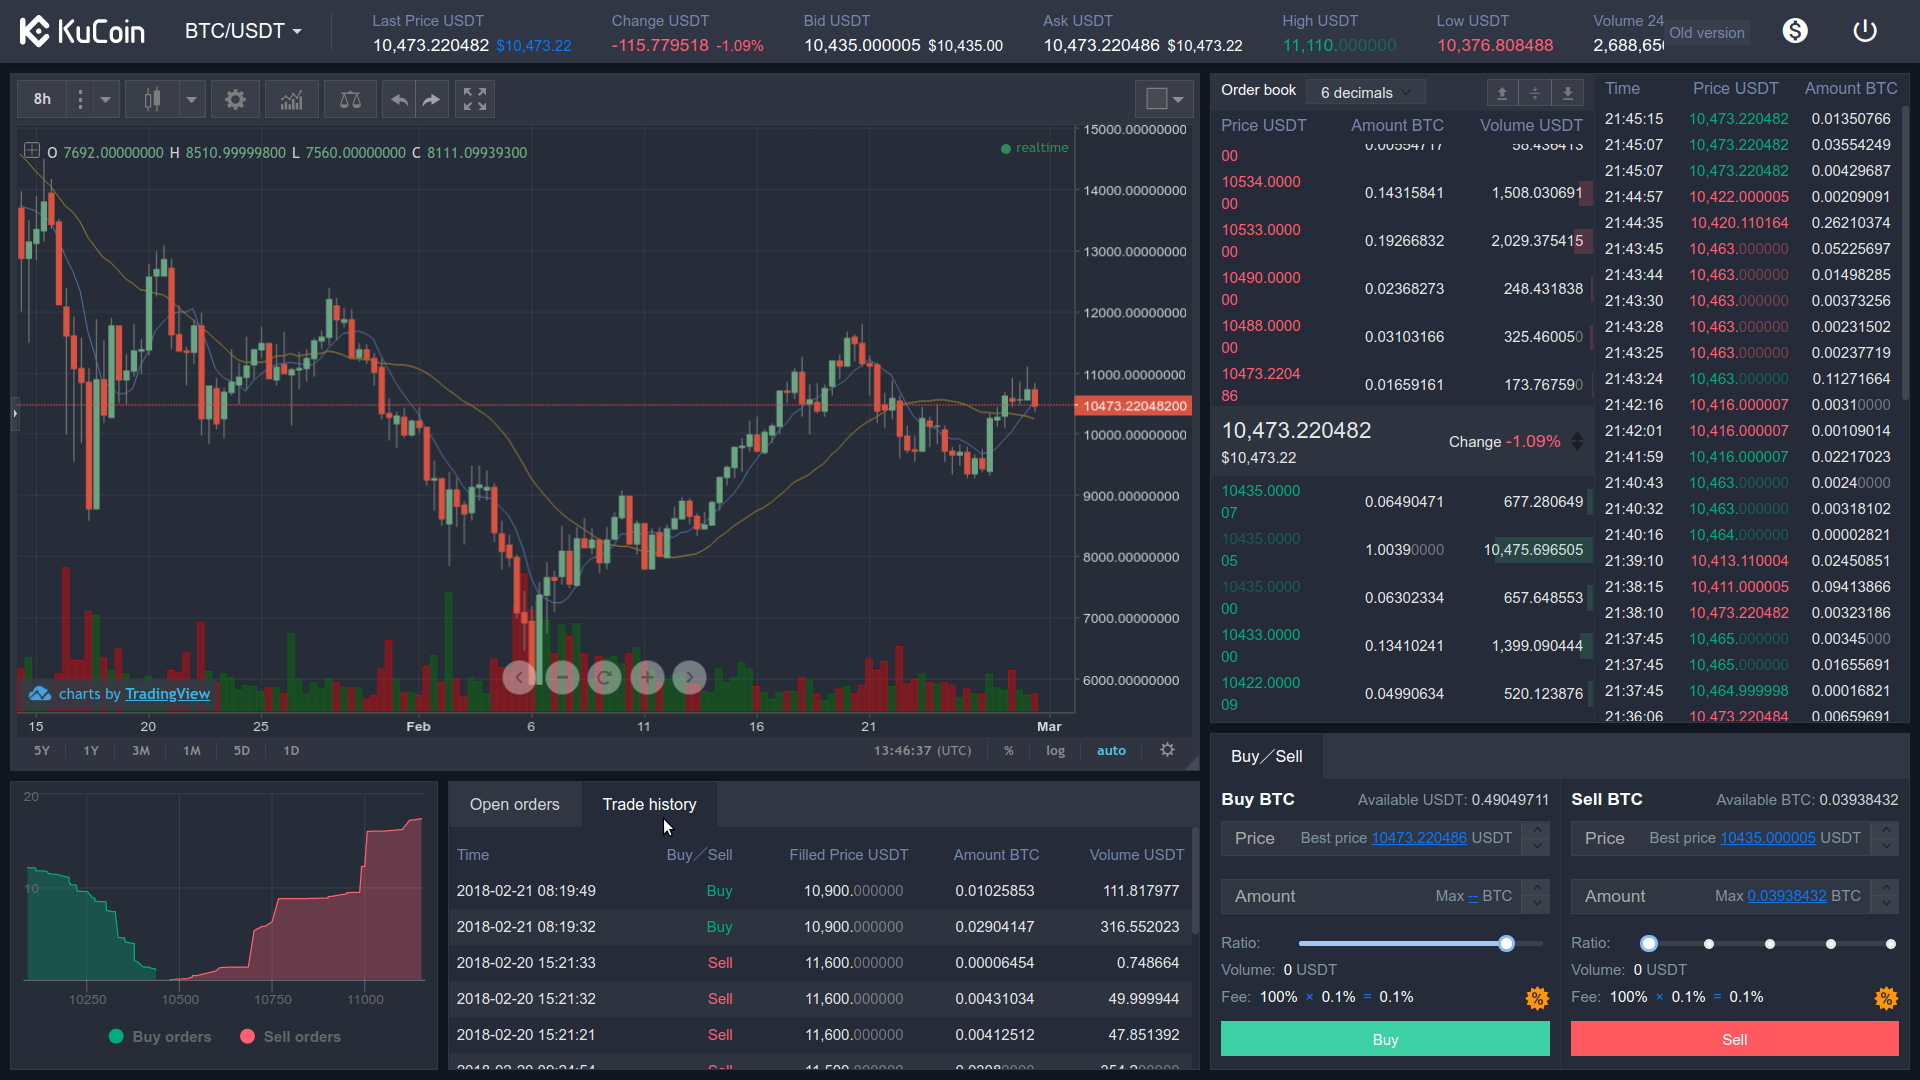This screenshot has height=1080, width=1920.
Task: Click the Buy ratio slider handle
Action: click(1506, 943)
